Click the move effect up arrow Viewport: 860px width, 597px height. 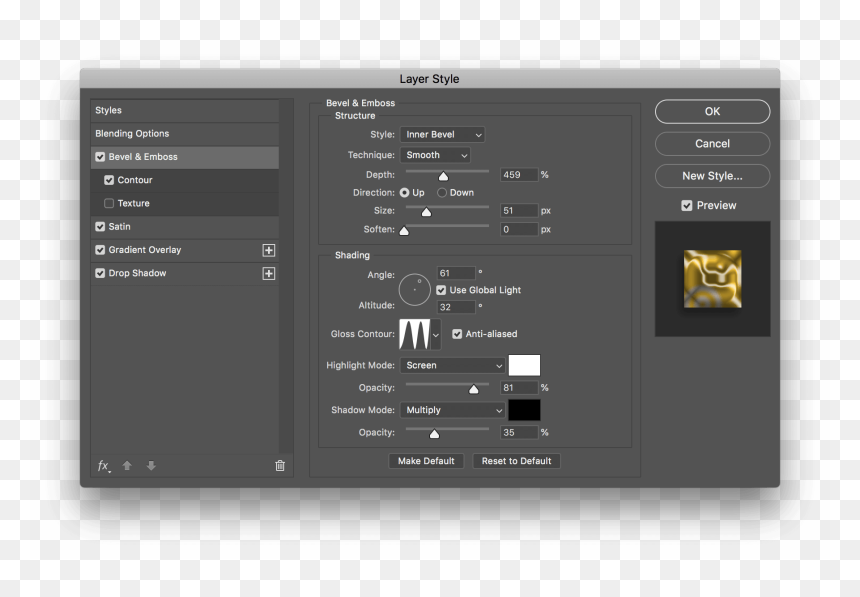click(127, 466)
